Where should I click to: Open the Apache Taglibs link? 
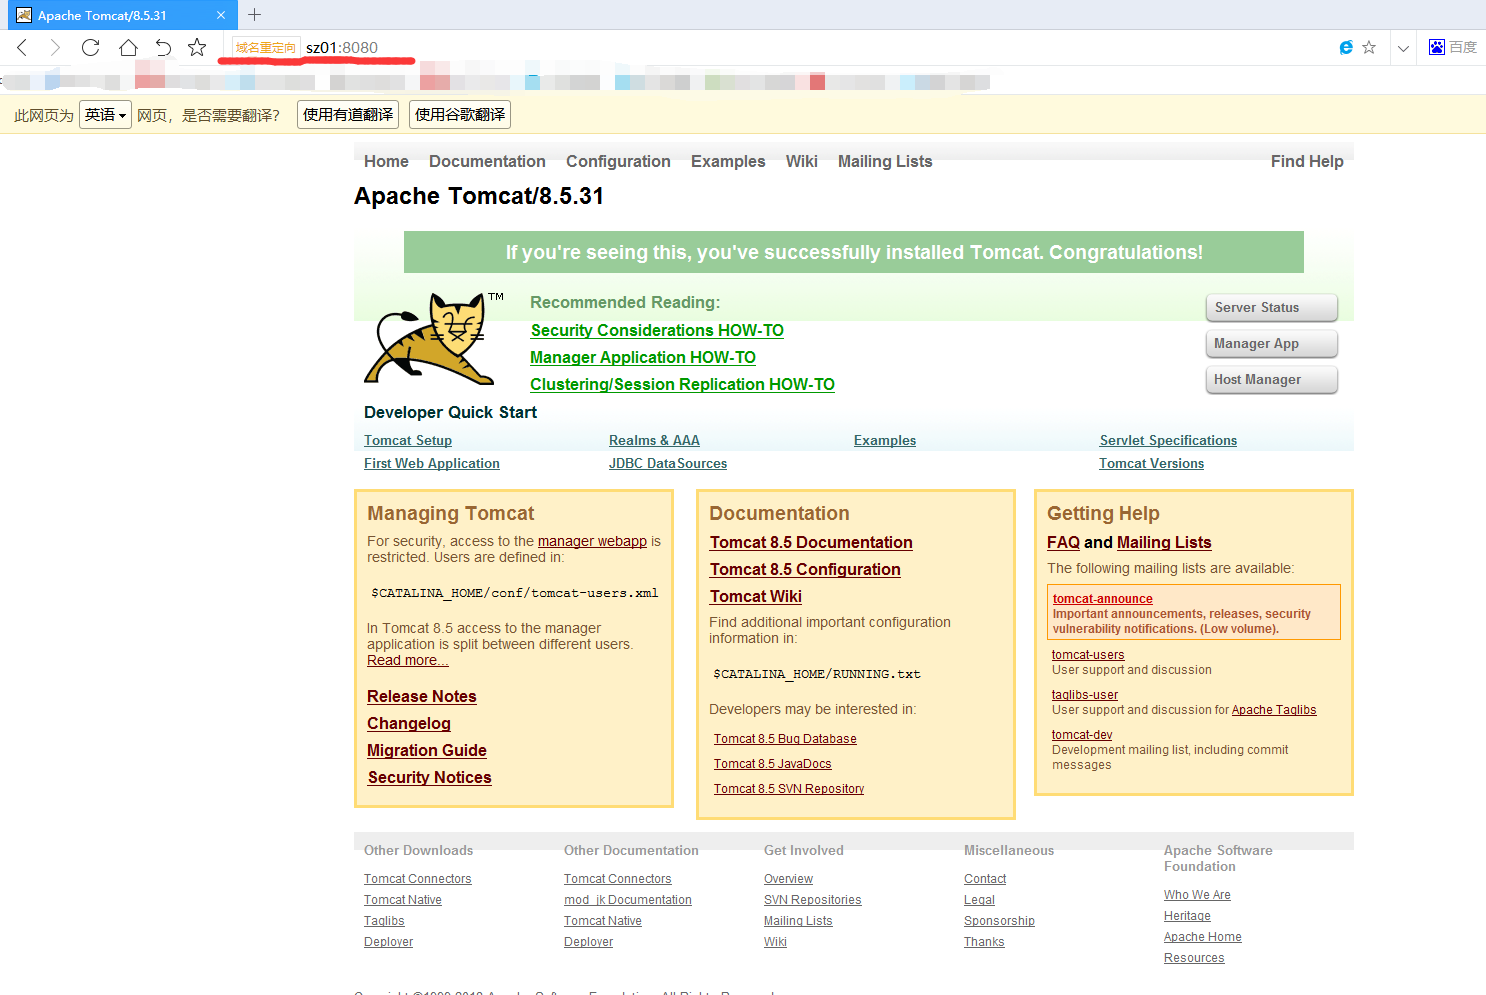coord(1274,710)
